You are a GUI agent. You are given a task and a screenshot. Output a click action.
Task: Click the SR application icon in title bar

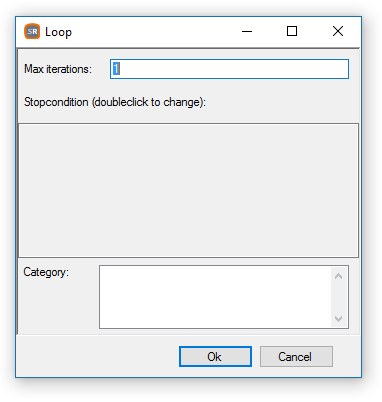32,32
